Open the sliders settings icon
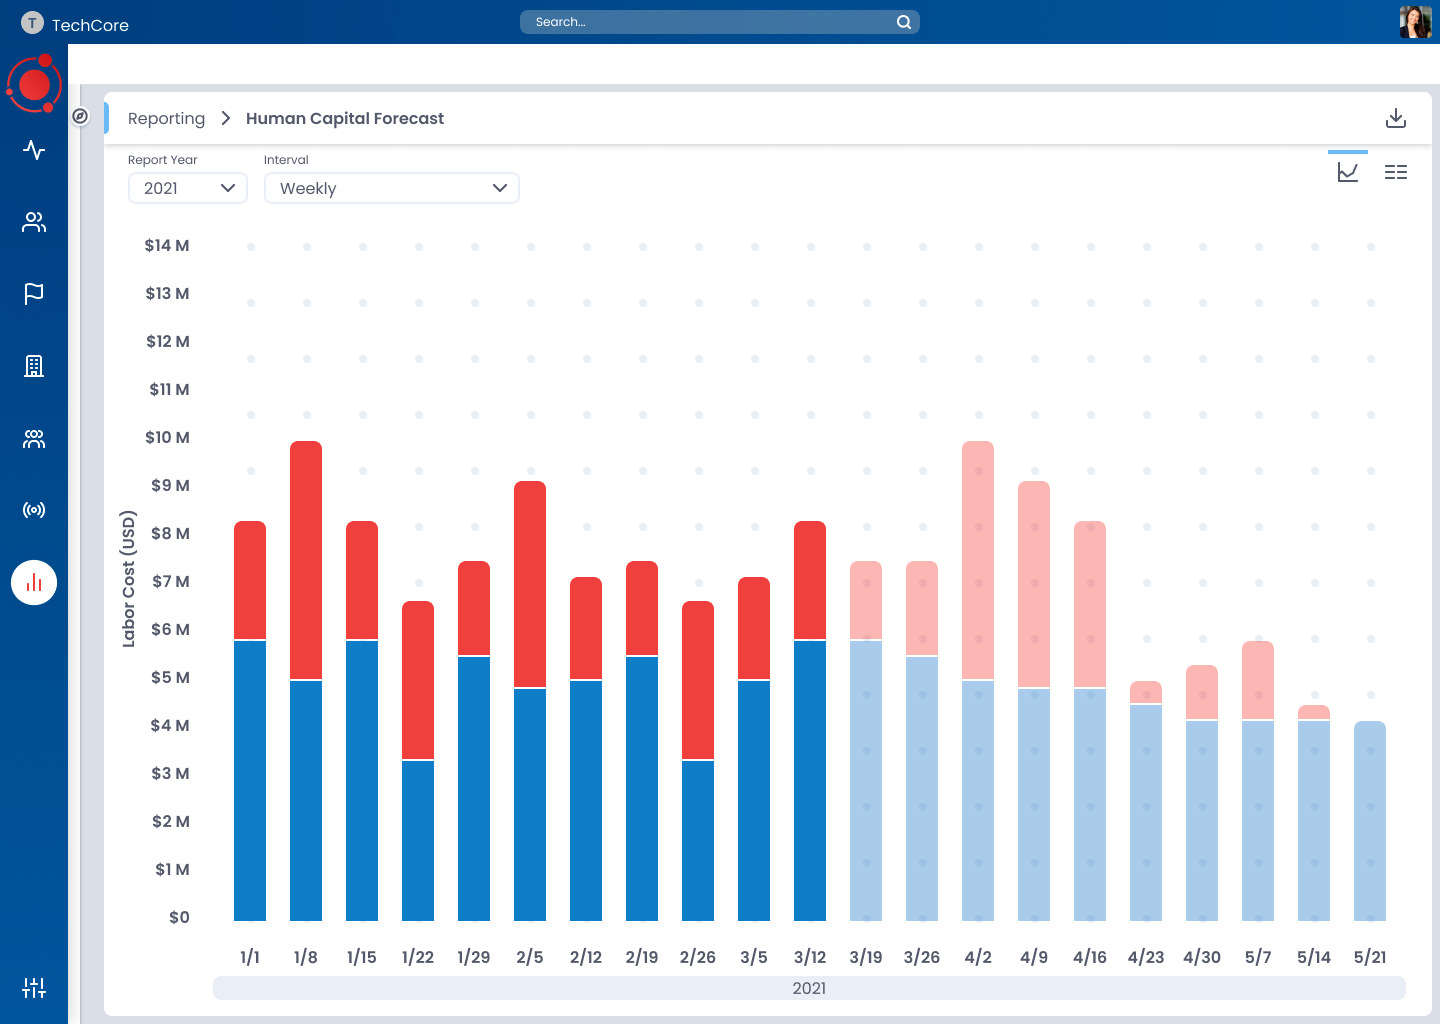The width and height of the screenshot is (1440, 1024). click(34, 988)
